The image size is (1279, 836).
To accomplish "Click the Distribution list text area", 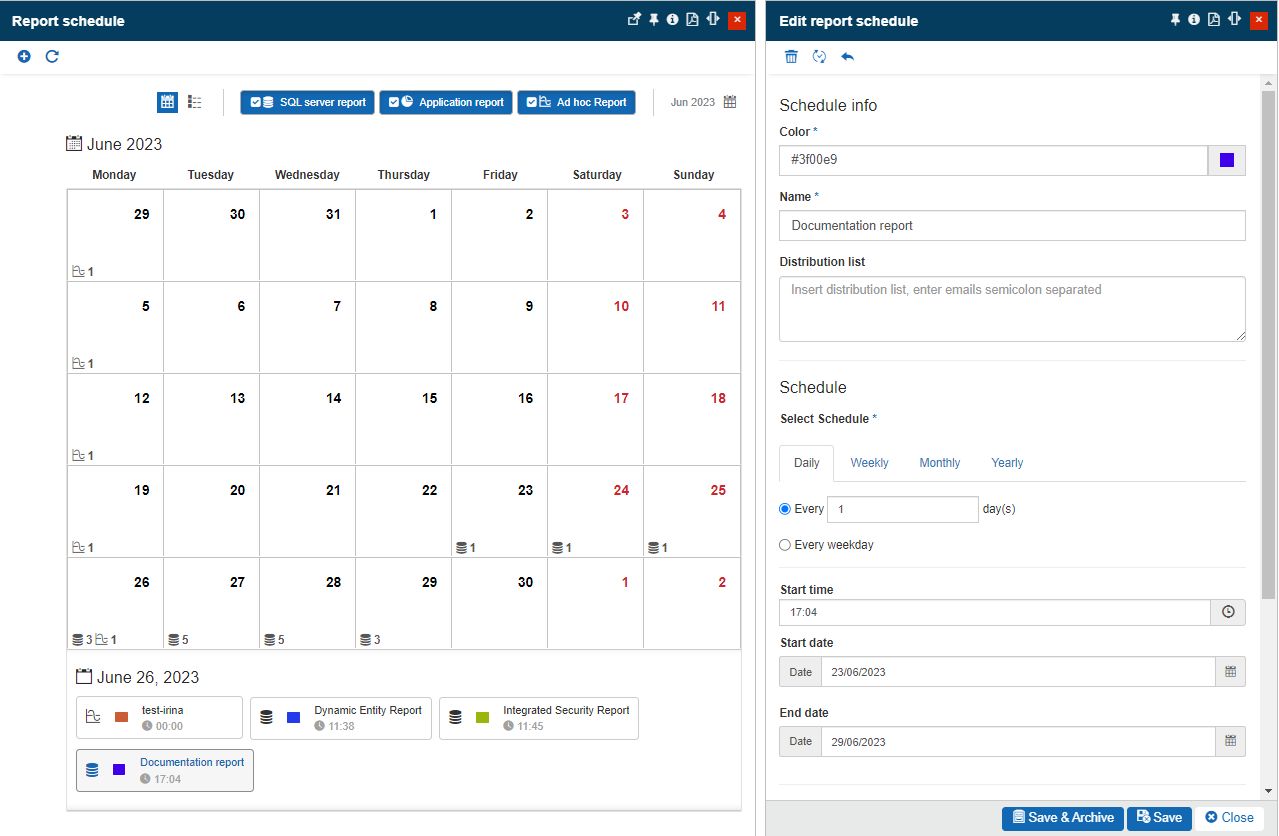I will click(x=1011, y=309).
